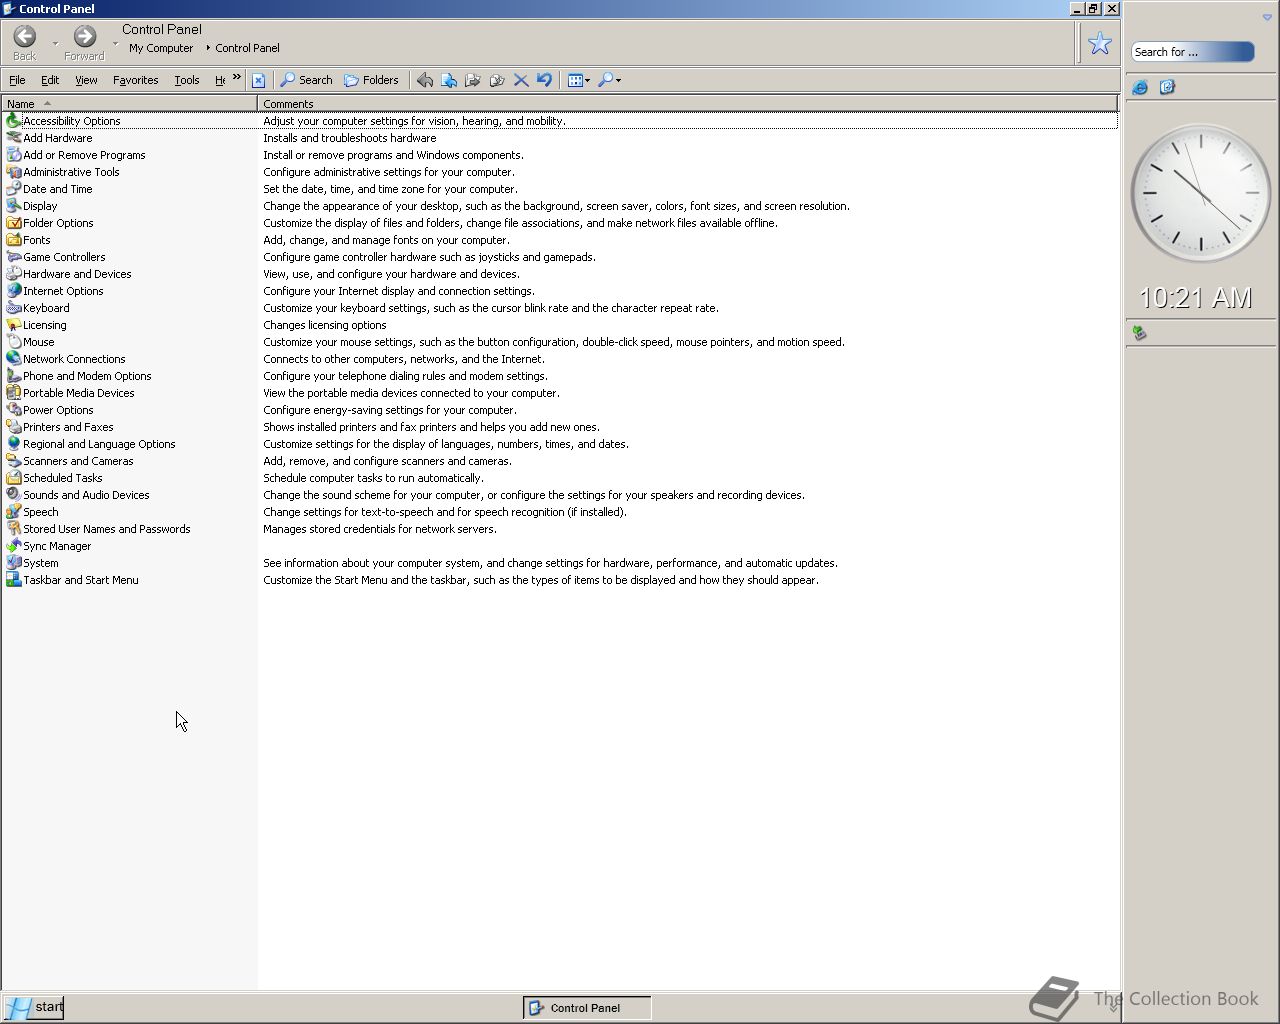Screen dimensions: 1280x1024
Task: Go to My Computer in breadcrumb
Action: pyautogui.click(x=161, y=48)
